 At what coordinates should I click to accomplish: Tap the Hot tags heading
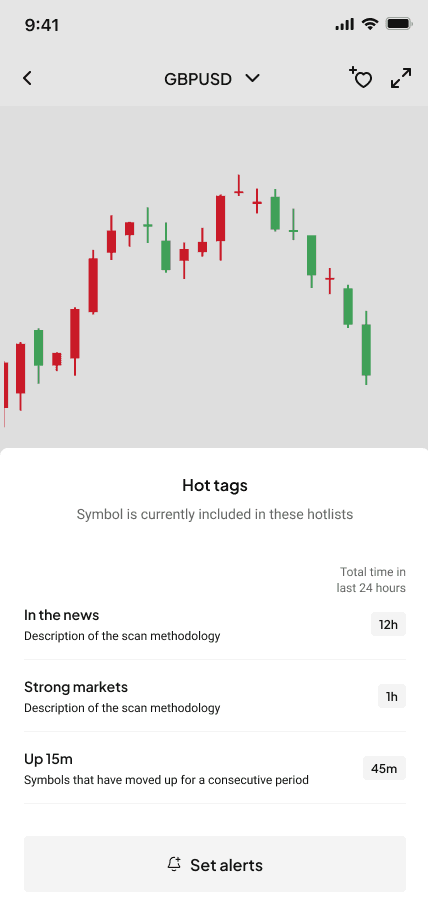(215, 485)
